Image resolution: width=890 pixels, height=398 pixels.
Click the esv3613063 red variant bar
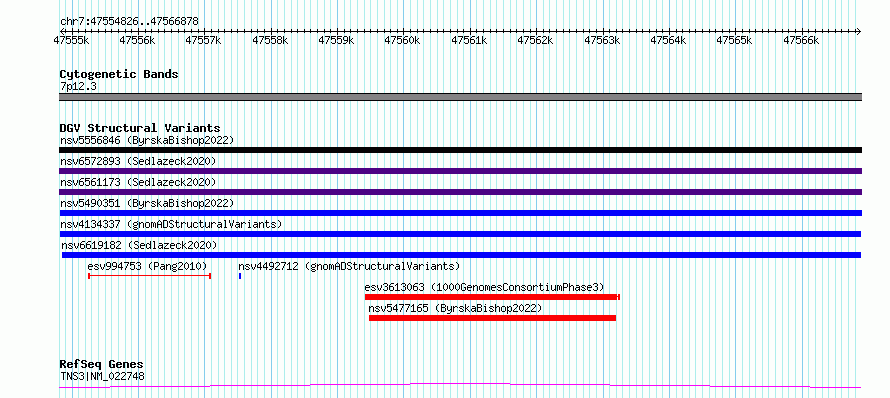492,297
